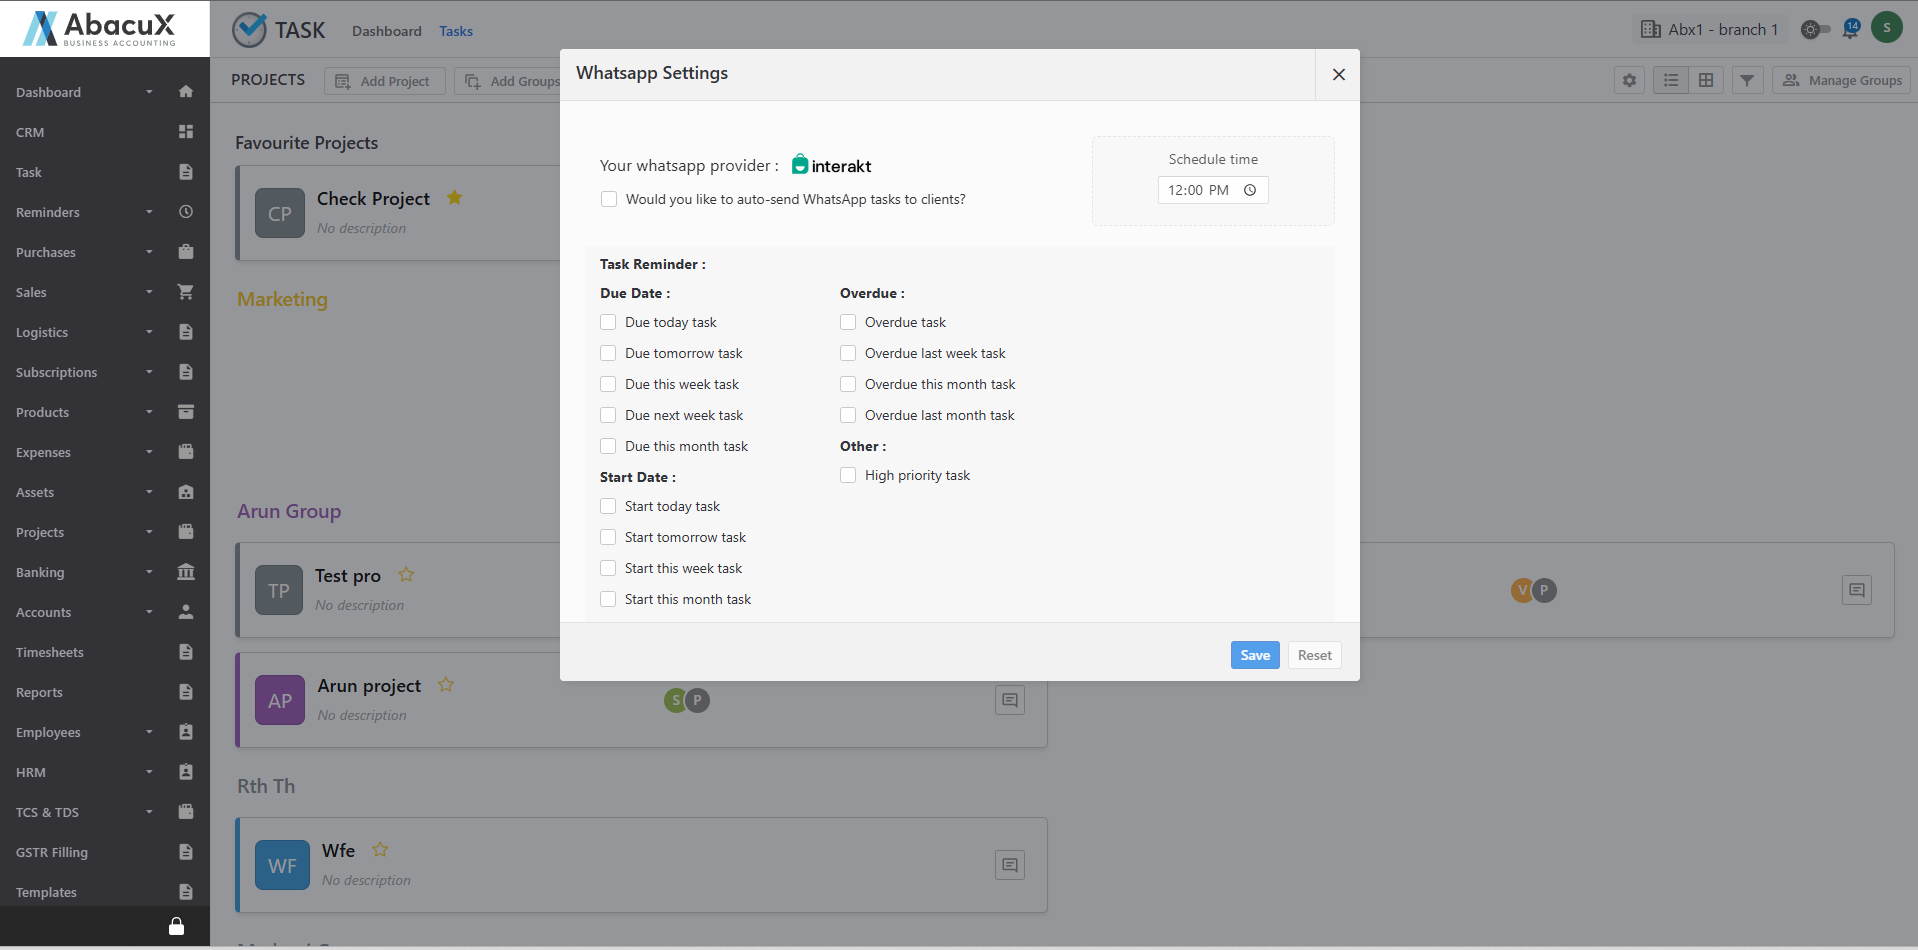Viewport: 1918px width, 950px height.
Task: Click the lock icon in sidebar
Action: point(176,927)
